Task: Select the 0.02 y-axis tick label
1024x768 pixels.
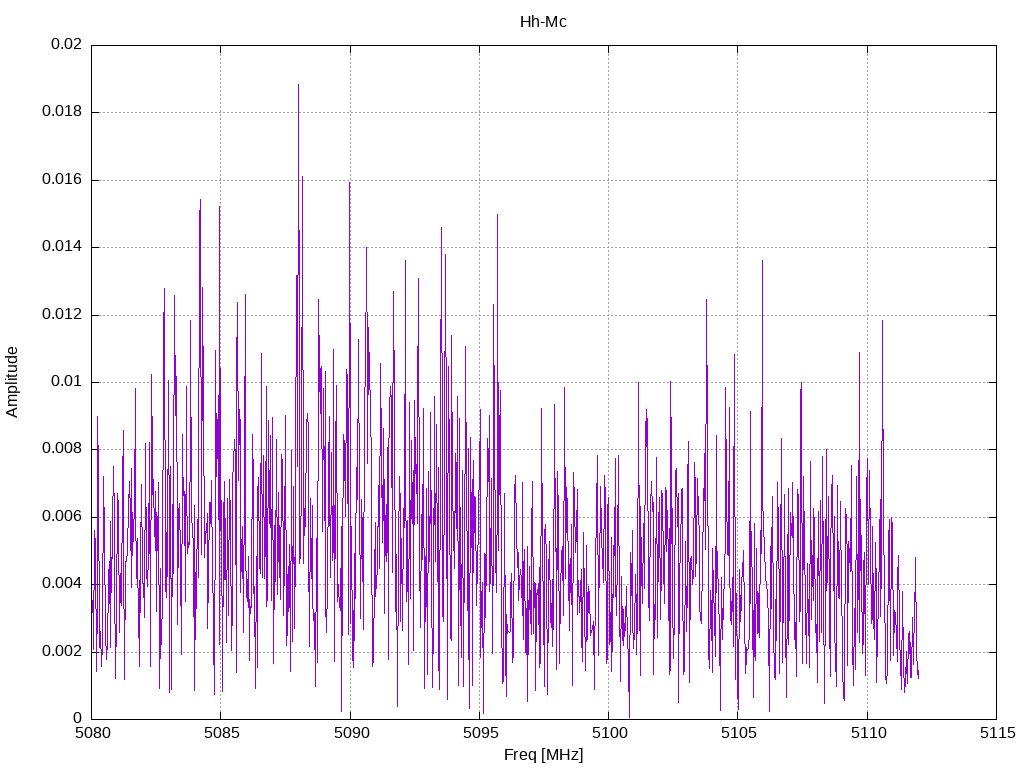Action: [66, 45]
